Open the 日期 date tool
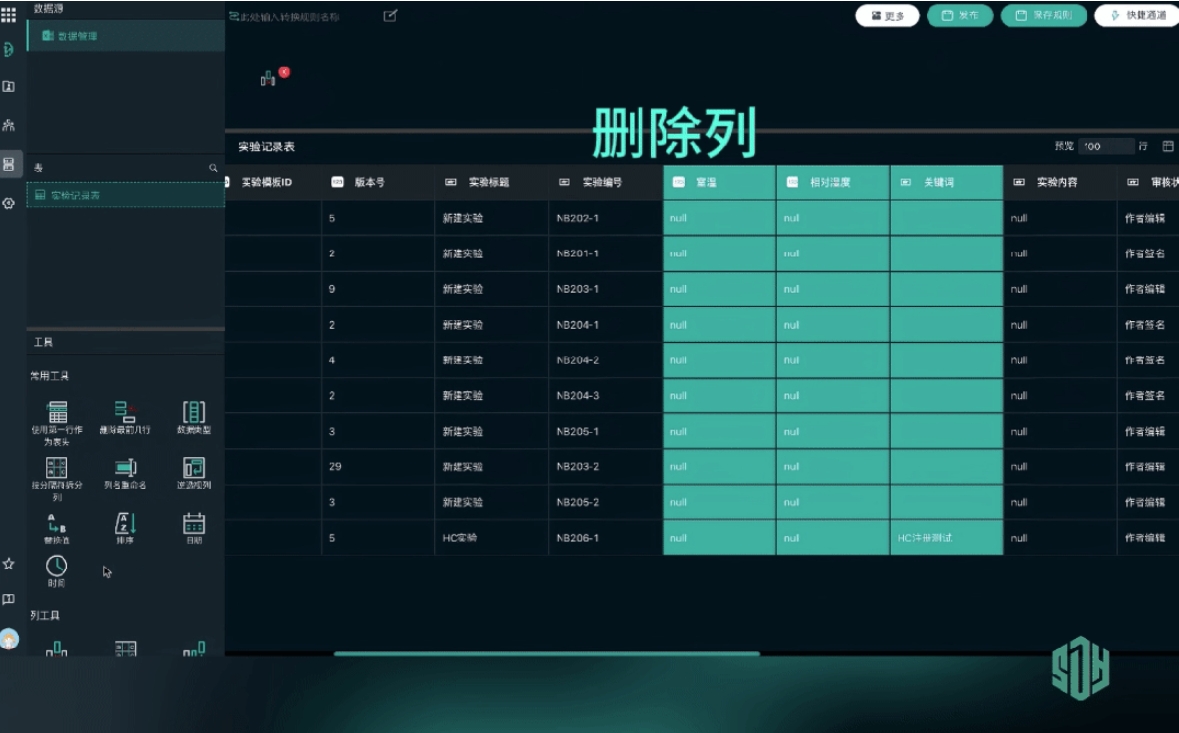Viewport: 1179px width, 733px height. [x=194, y=526]
